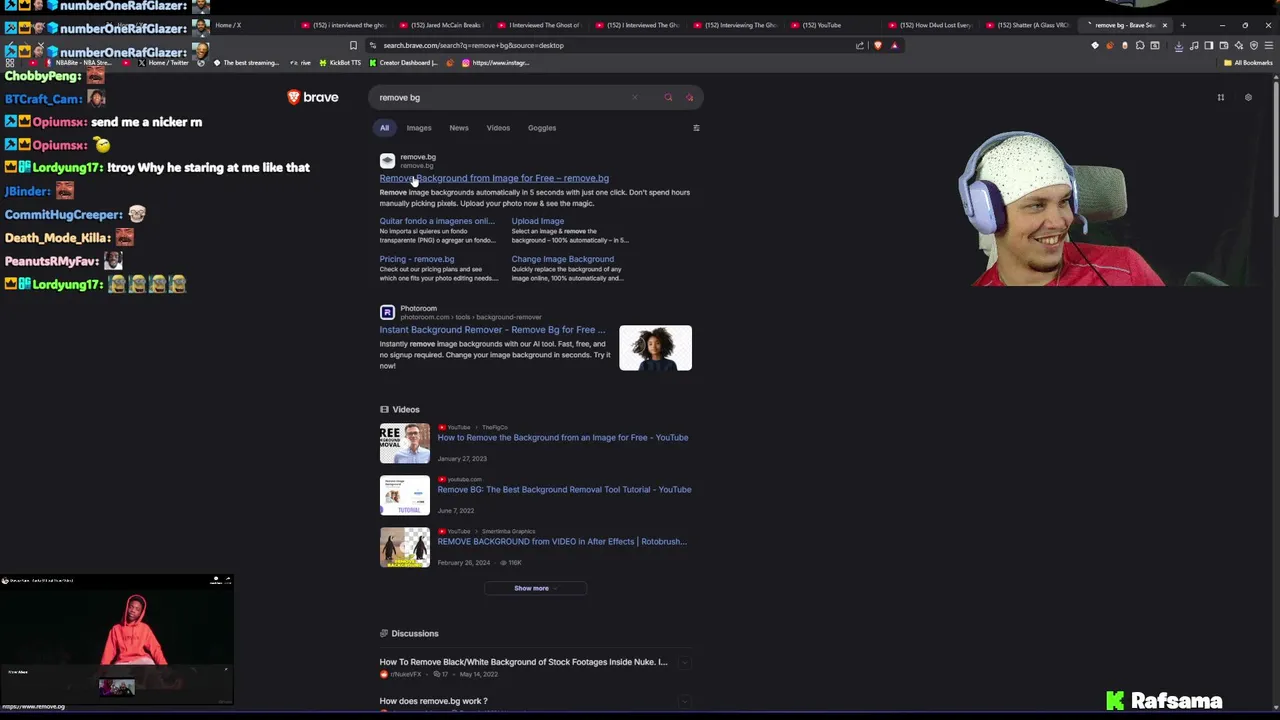Click the browser address bar URL
The image size is (1280, 720).
point(473,45)
